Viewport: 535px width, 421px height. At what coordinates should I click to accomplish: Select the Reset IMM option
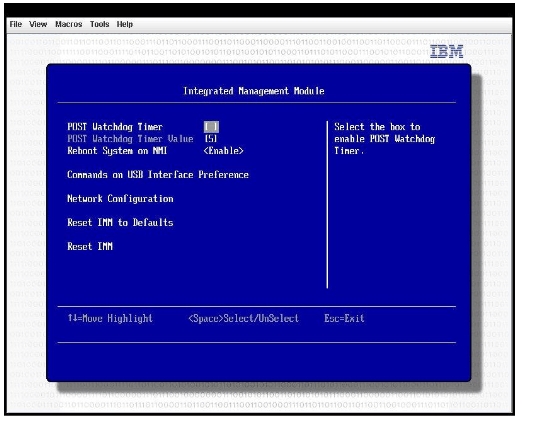tap(90, 246)
